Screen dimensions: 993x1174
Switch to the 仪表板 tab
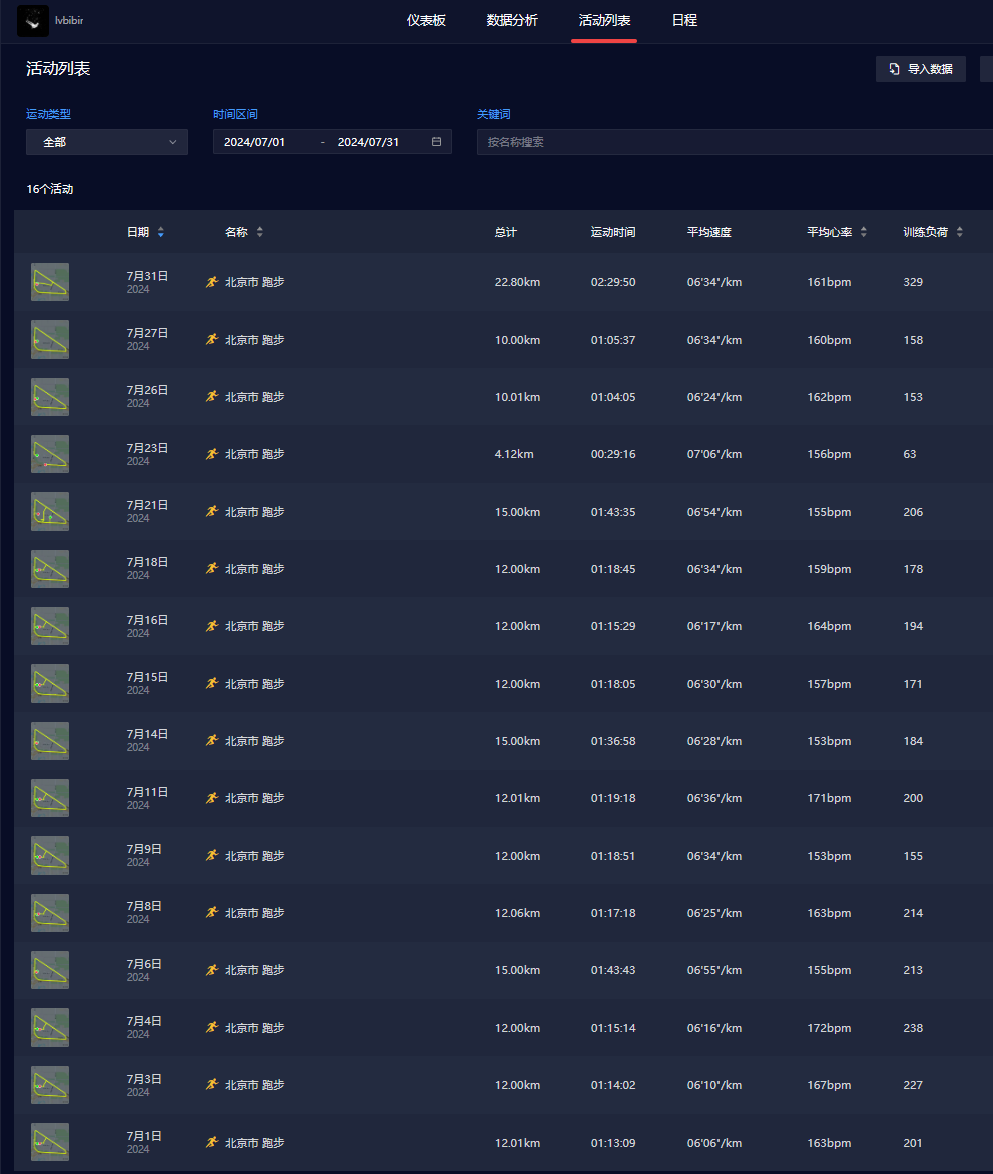pyautogui.click(x=426, y=20)
